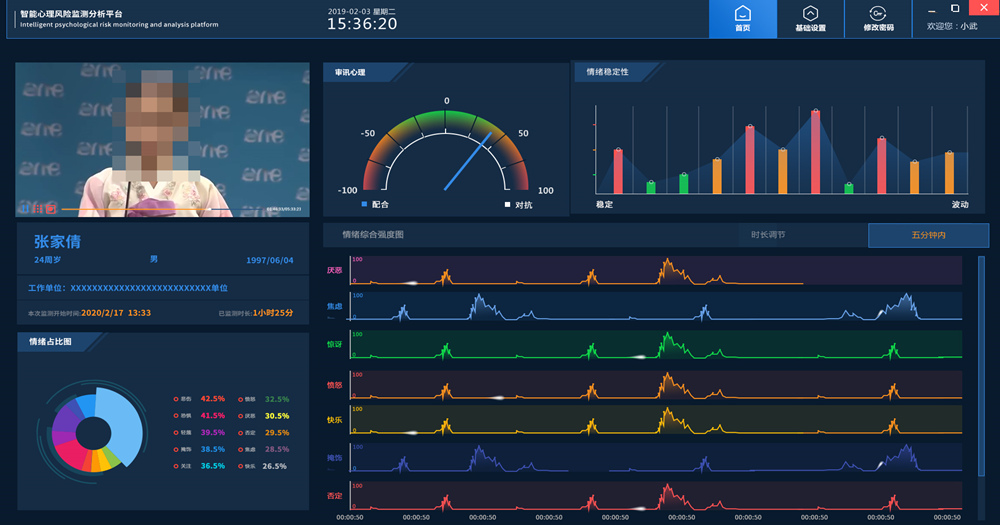Click the dark center of the donut chart

click(94, 434)
